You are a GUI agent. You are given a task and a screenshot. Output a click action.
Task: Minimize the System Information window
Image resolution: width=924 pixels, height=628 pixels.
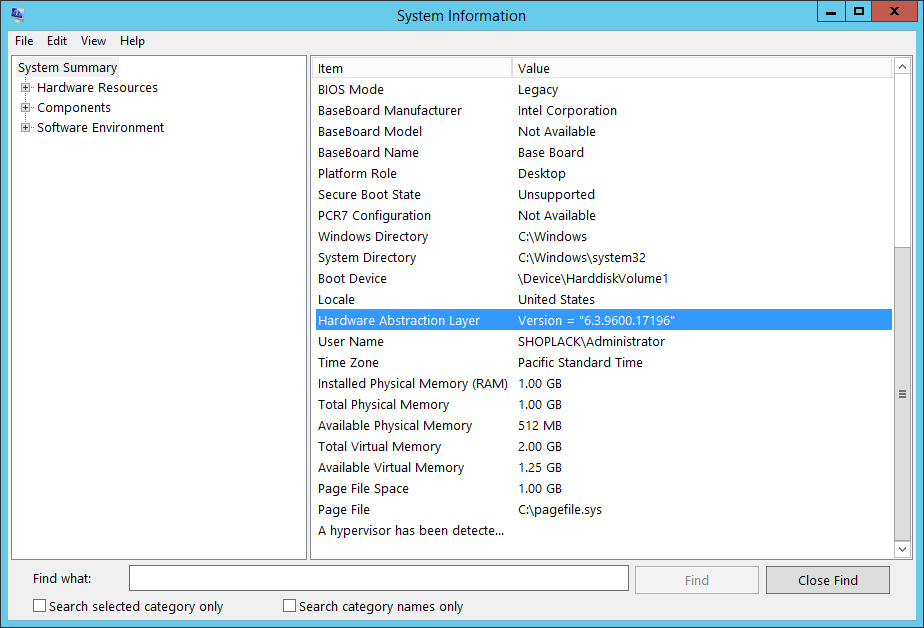point(831,12)
